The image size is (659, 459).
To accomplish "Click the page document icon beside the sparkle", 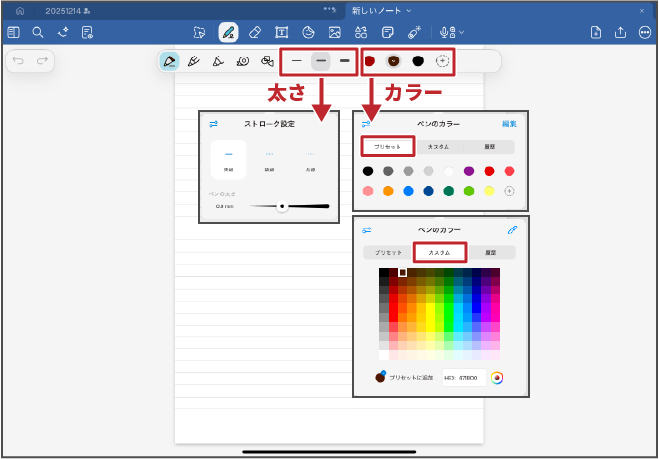I will click(x=88, y=32).
